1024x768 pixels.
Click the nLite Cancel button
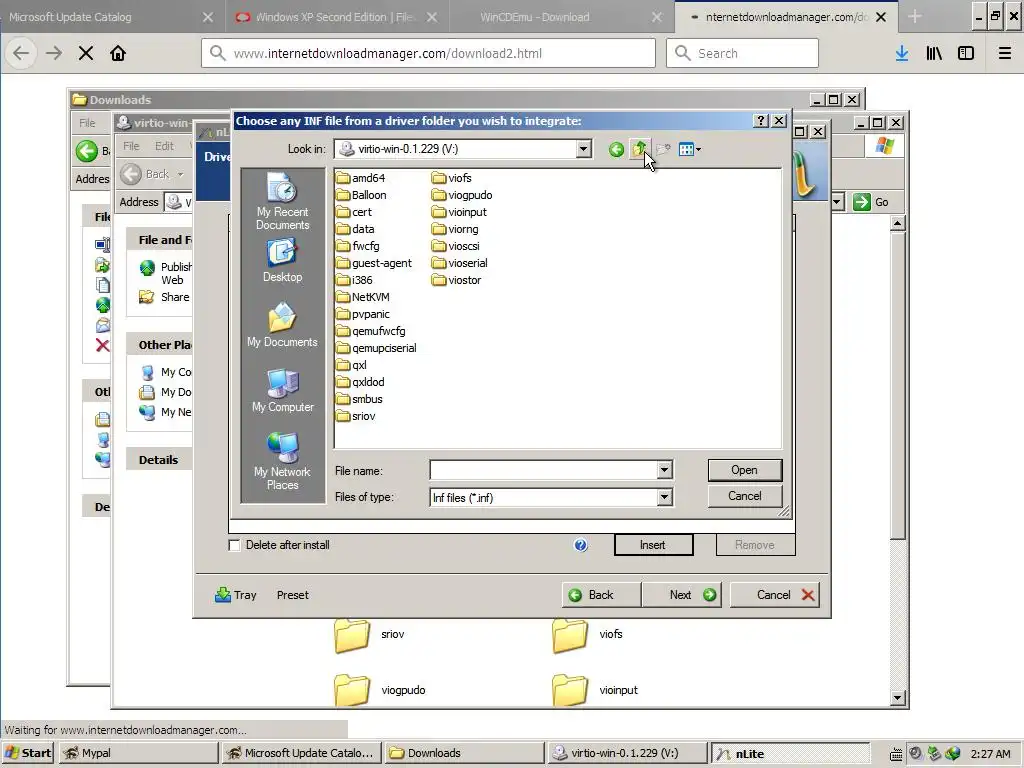point(775,595)
